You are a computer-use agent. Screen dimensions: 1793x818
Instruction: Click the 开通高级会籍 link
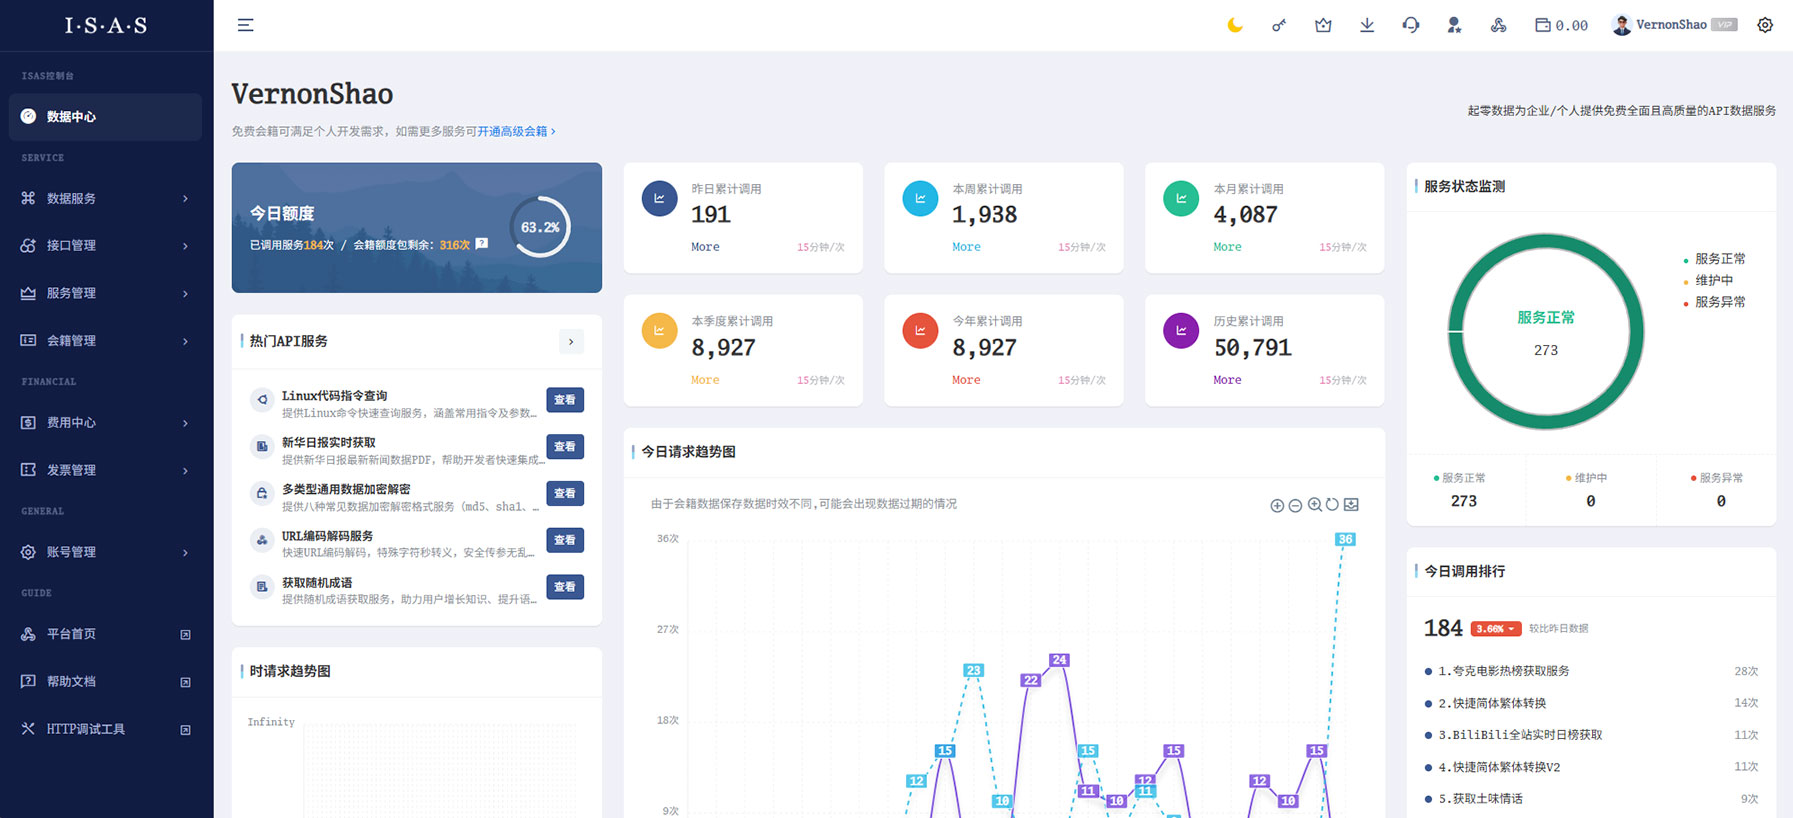pos(516,131)
